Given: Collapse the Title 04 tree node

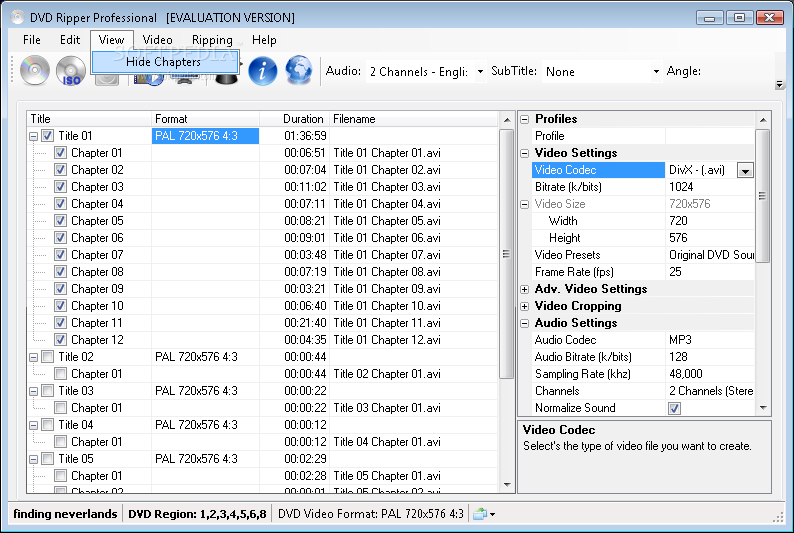Looking at the screenshot, I should (x=33, y=425).
